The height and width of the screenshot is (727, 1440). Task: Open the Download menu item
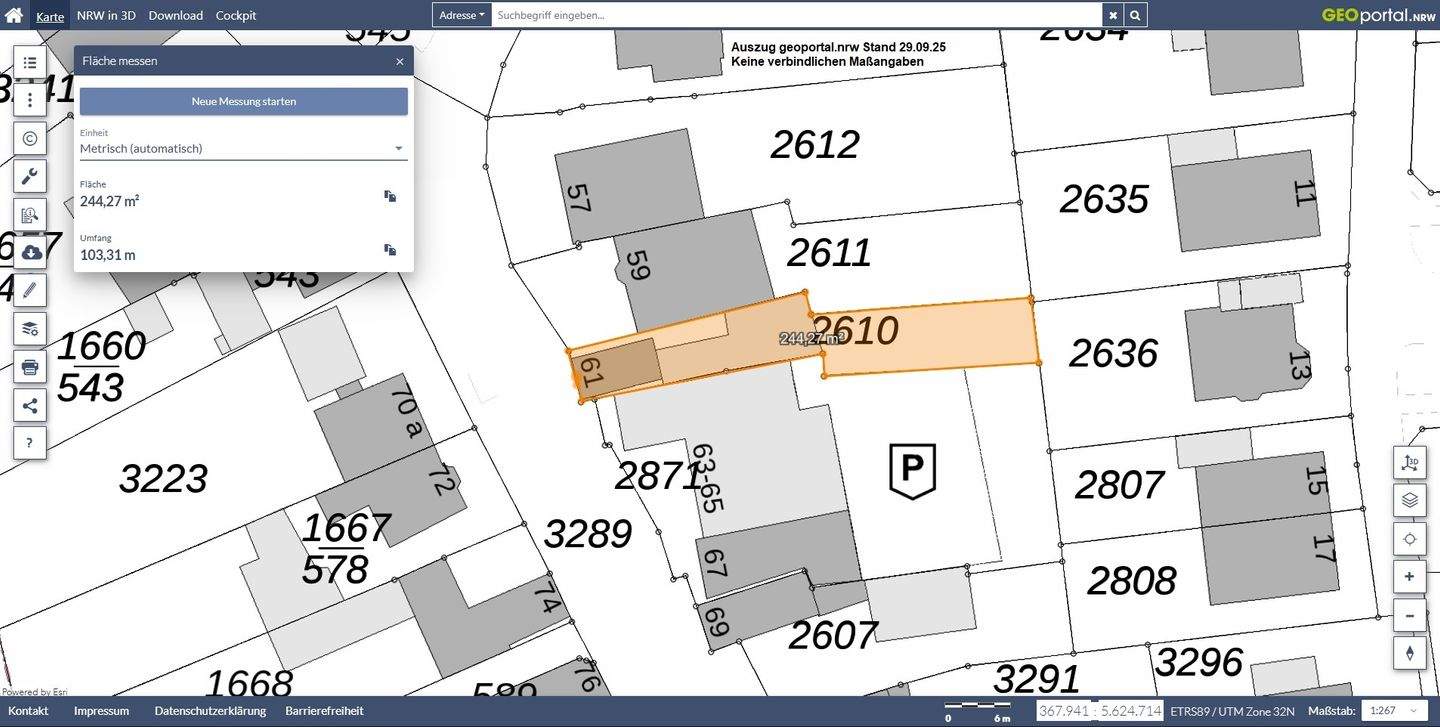tap(175, 15)
